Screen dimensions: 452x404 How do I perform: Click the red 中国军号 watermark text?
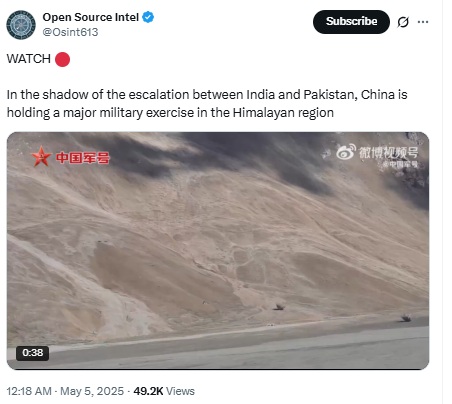pyautogui.click(x=83, y=157)
